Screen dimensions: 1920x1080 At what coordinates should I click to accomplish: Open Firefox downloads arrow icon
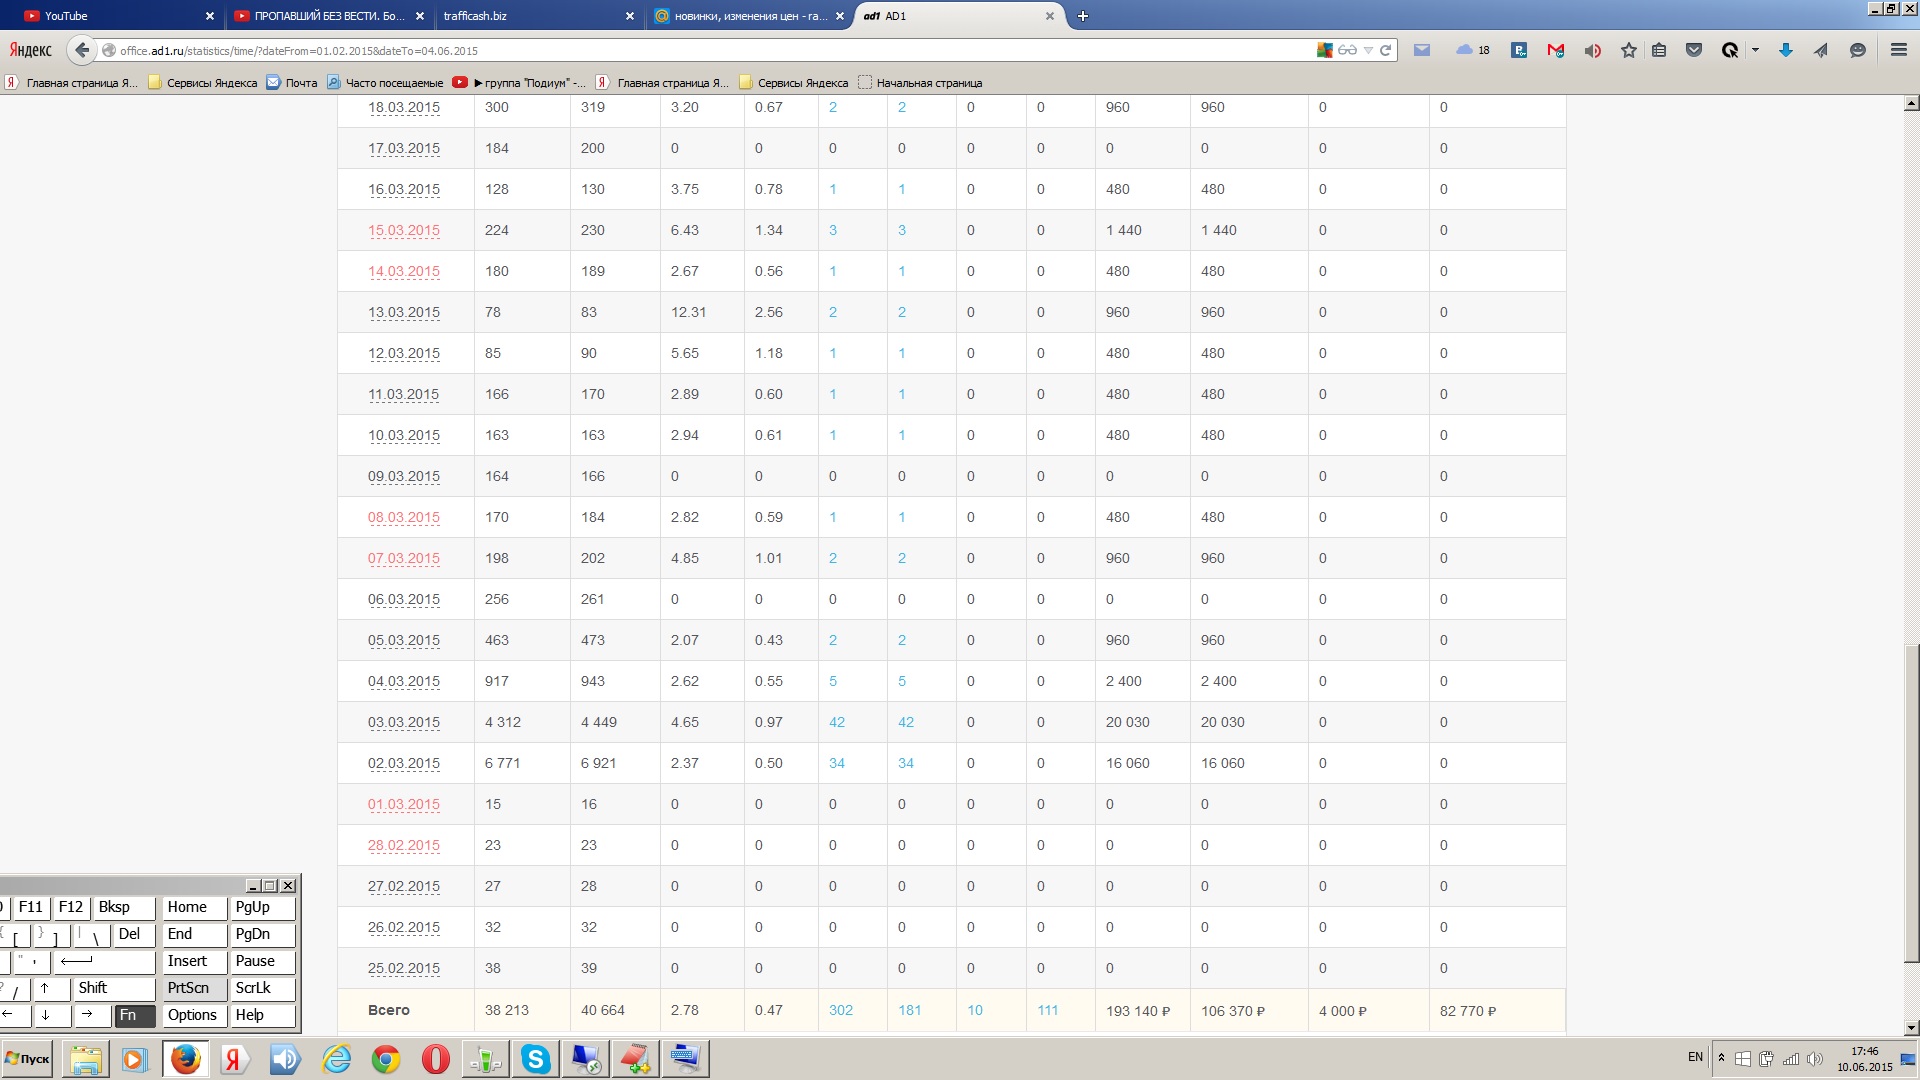click(x=1785, y=50)
